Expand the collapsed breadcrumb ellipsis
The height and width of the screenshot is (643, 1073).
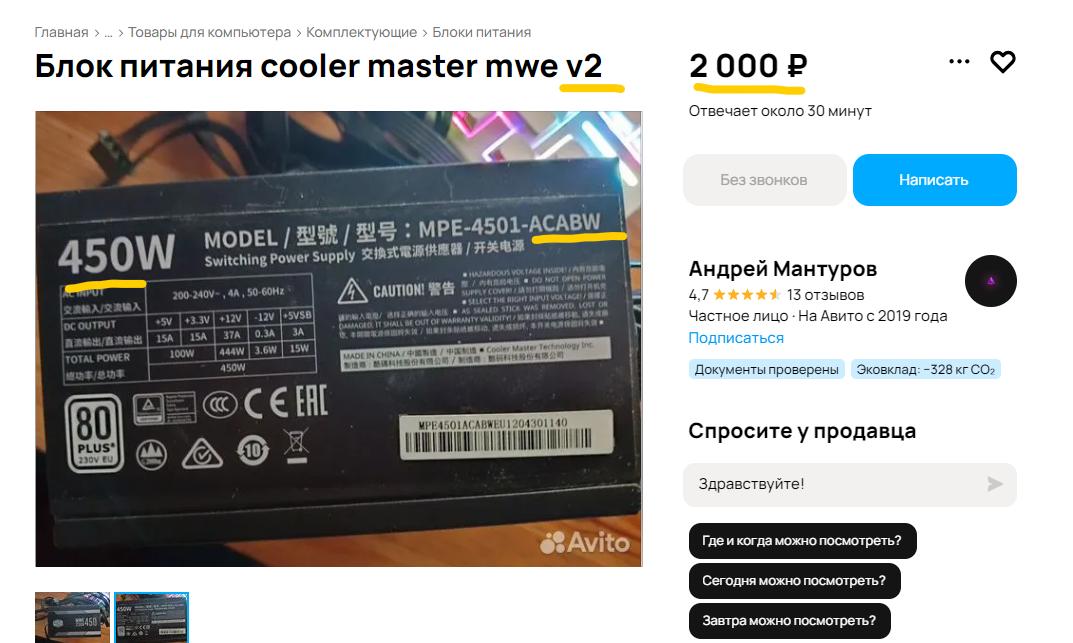click(108, 32)
